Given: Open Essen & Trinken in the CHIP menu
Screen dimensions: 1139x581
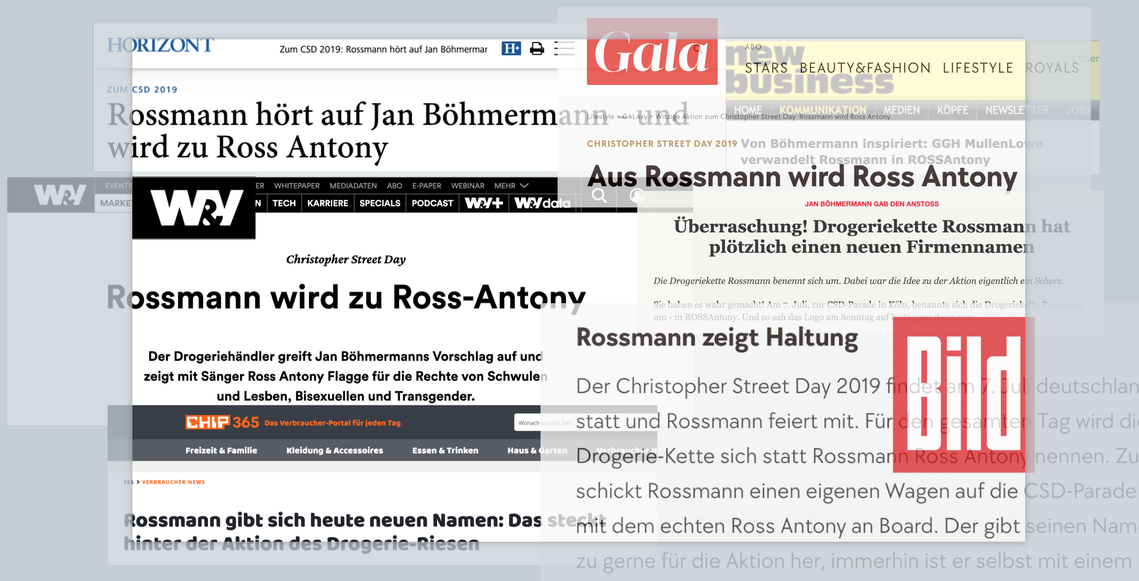Looking at the screenshot, I should 445,450.
